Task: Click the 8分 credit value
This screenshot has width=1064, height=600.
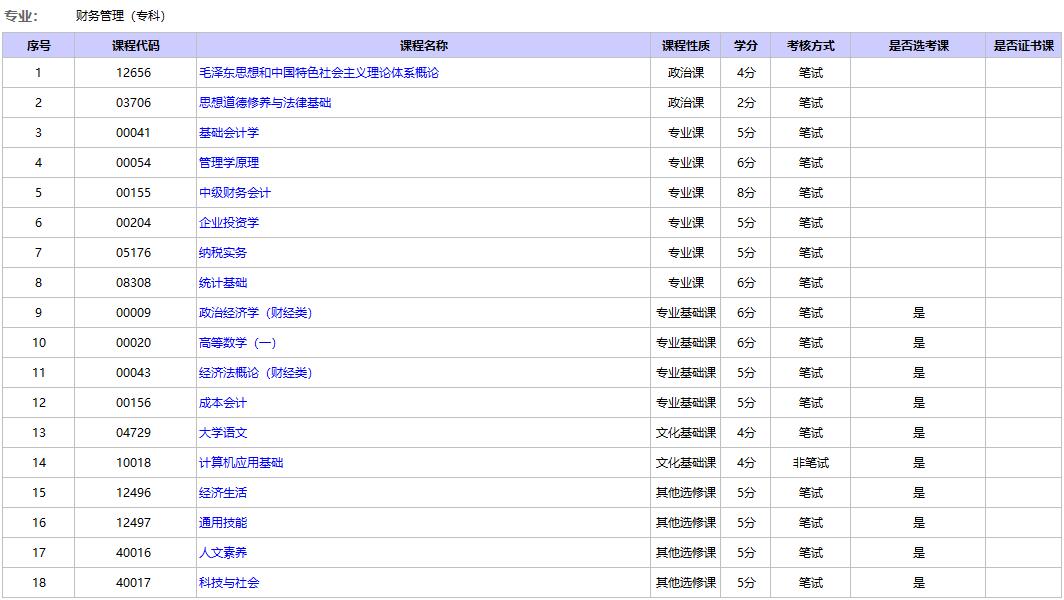Action: (x=746, y=193)
